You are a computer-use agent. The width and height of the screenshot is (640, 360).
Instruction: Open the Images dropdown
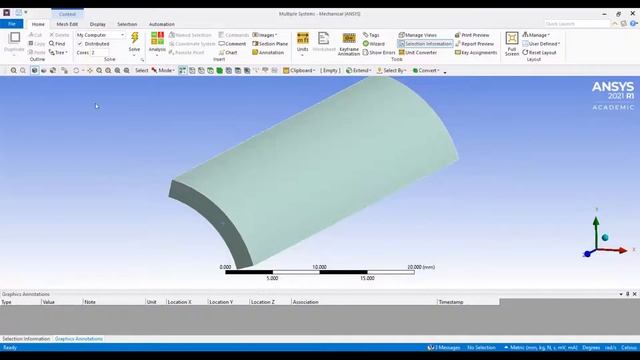pyautogui.click(x=264, y=35)
